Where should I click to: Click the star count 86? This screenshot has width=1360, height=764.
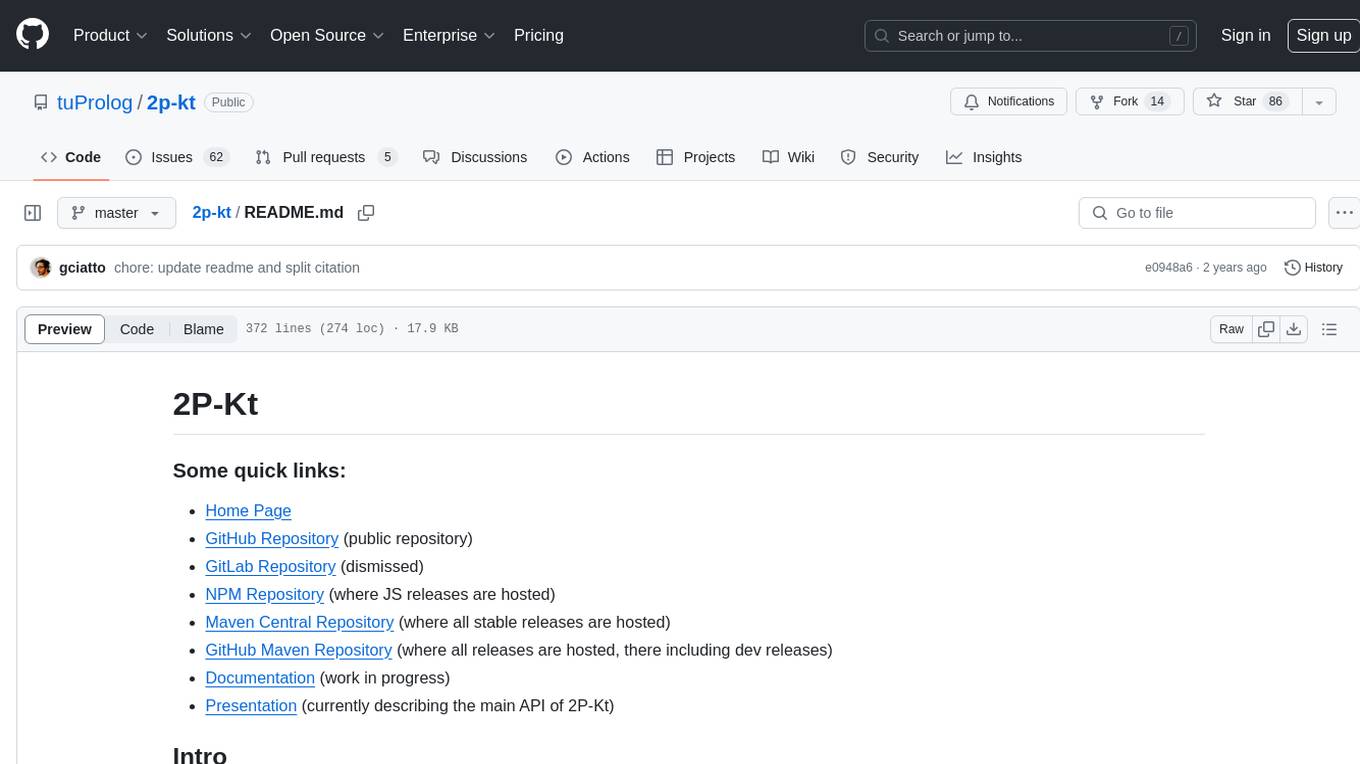click(x=1275, y=102)
